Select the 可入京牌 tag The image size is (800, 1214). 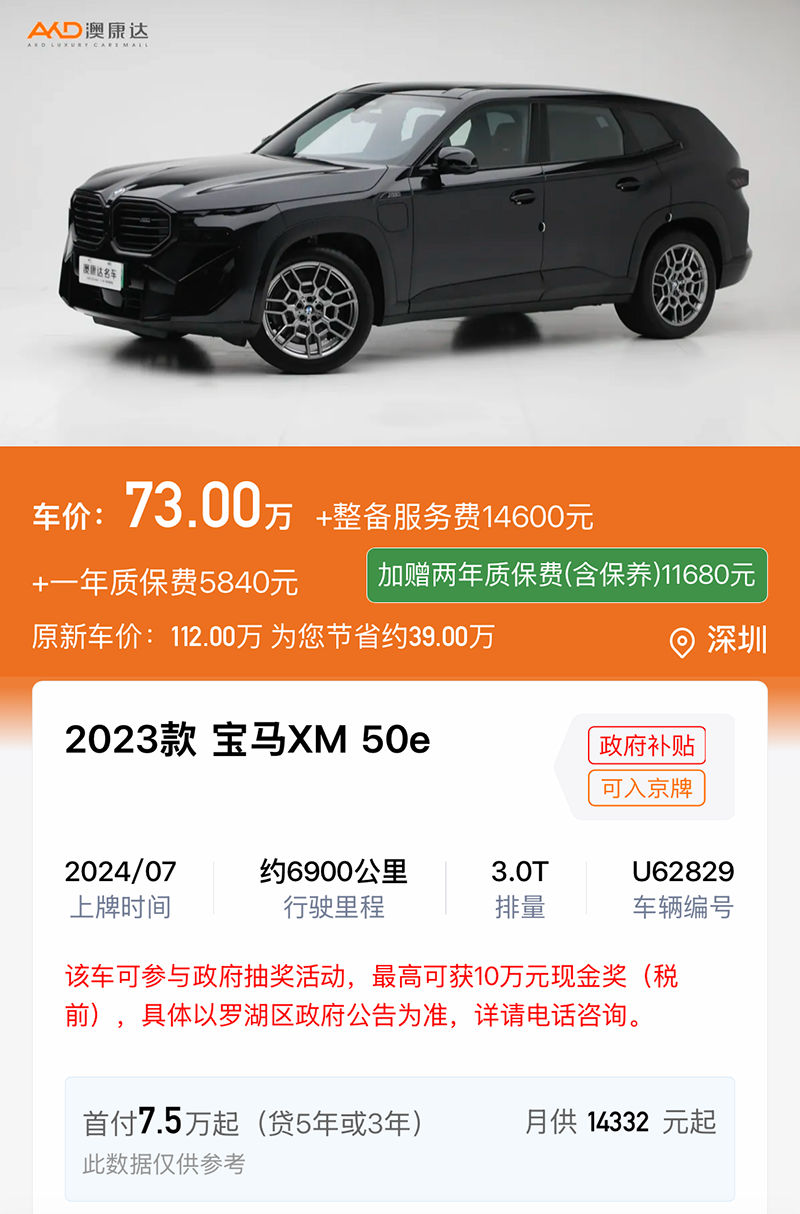coord(647,788)
